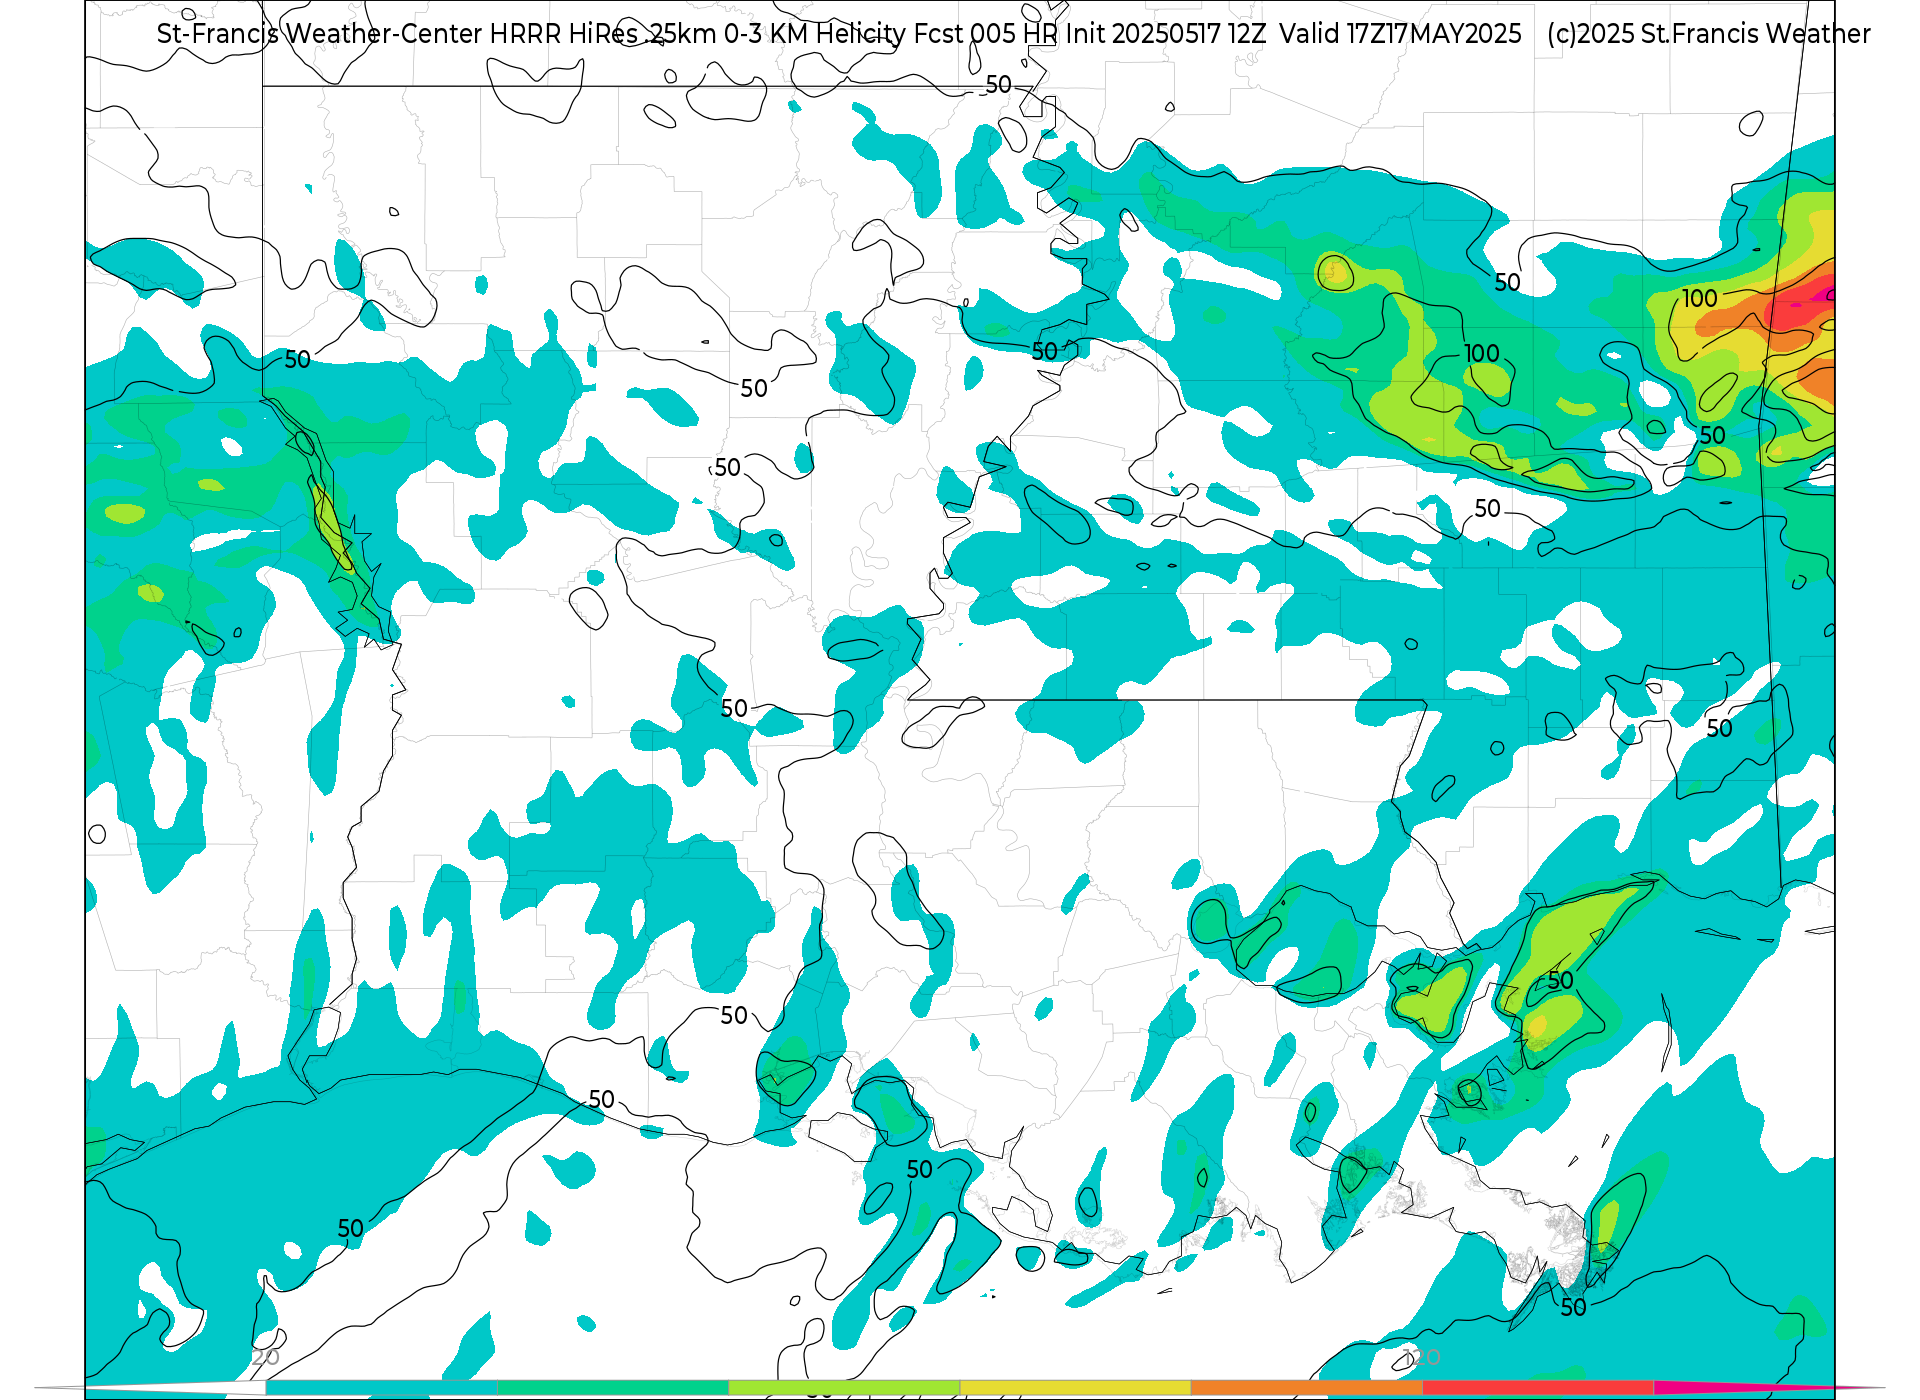This screenshot has width=1920, height=1400.
Task: Click the '100' contour label above the lime-green area
Action: 1481,353
